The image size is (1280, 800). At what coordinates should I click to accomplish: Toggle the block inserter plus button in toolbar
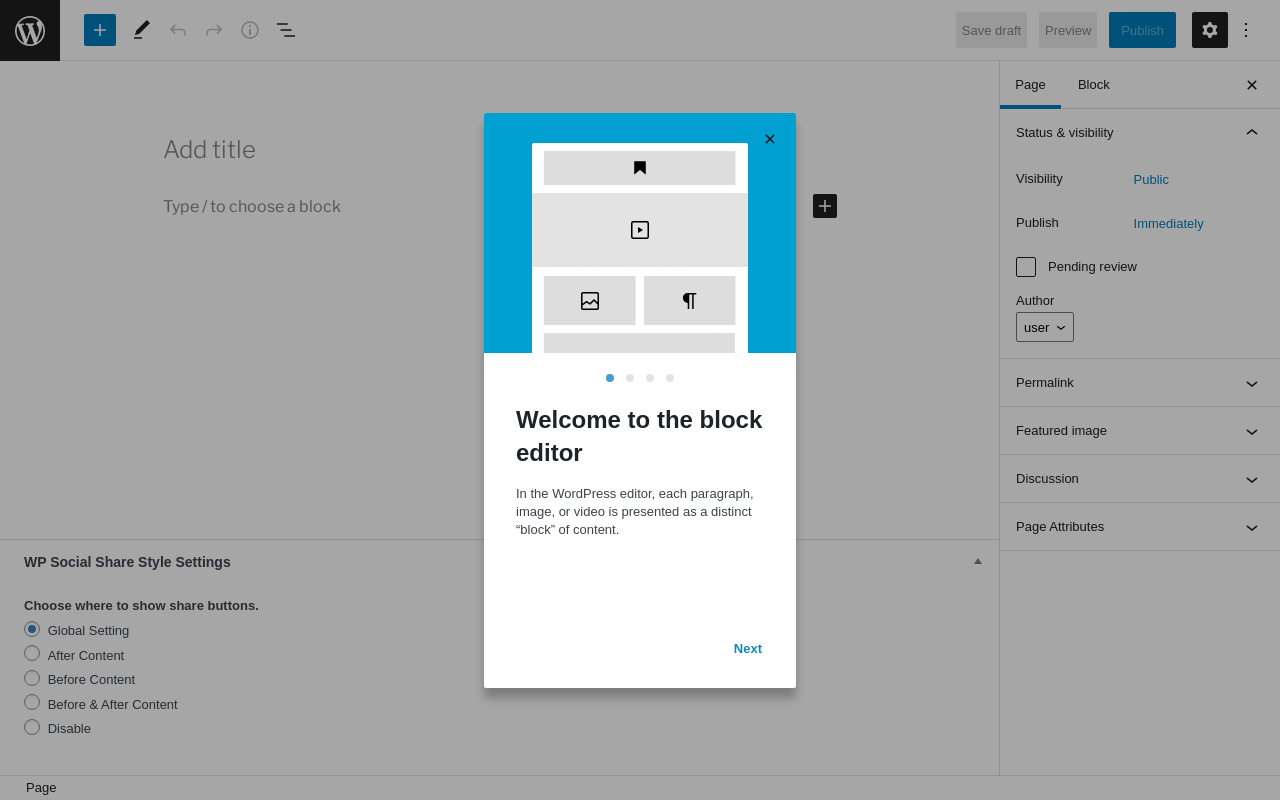pos(100,30)
